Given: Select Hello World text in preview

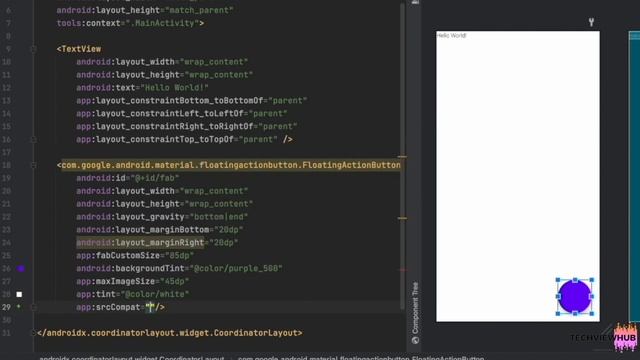Looking at the screenshot, I should tap(451, 36).
